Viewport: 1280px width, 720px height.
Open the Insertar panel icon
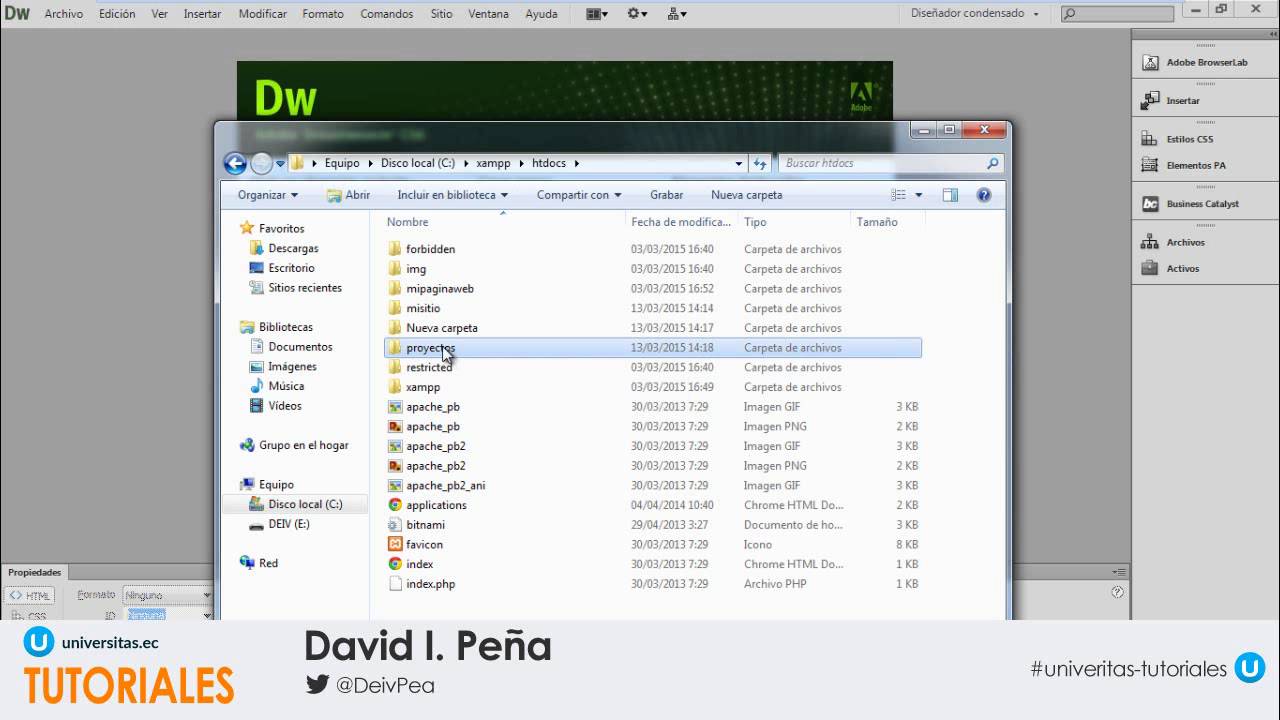pyautogui.click(x=1150, y=100)
